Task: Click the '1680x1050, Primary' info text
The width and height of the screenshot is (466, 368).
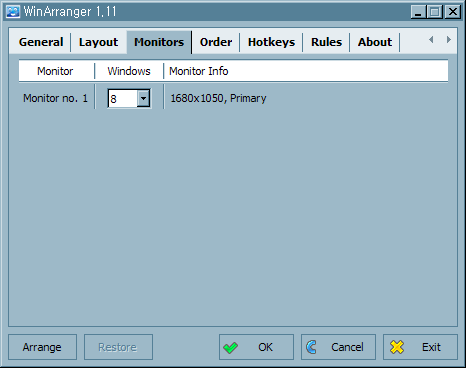Action: click(x=218, y=98)
